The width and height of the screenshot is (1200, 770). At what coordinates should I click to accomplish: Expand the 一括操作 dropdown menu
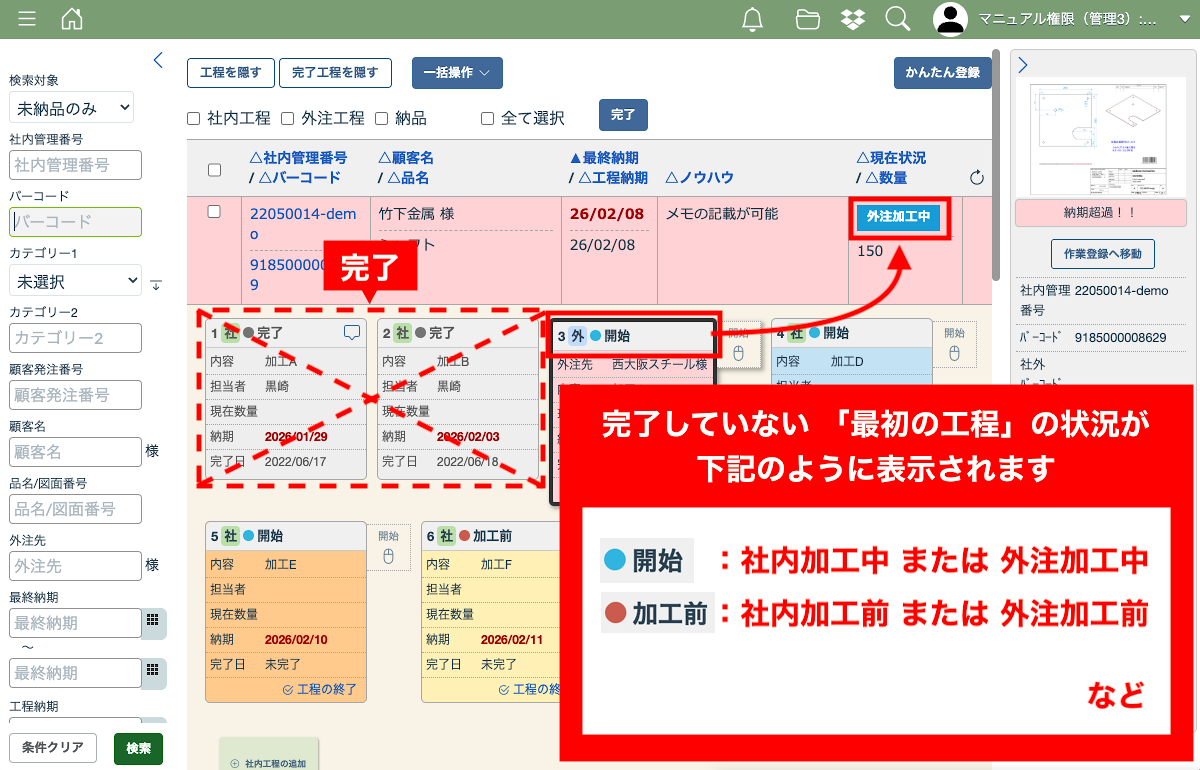(x=457, y=73)
